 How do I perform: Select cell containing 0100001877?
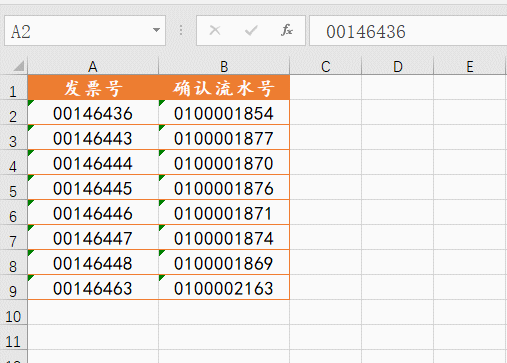(x=224, y=138)
